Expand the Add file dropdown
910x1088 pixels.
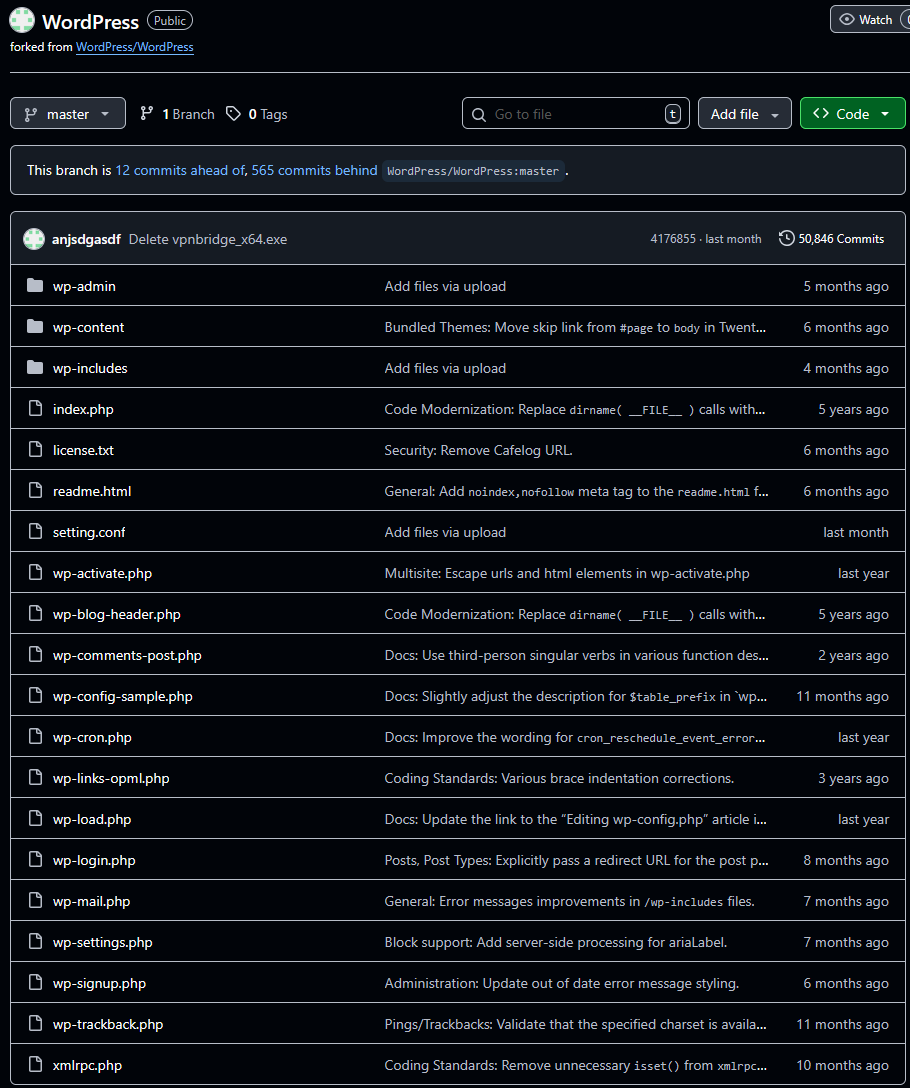pos(745,114)
